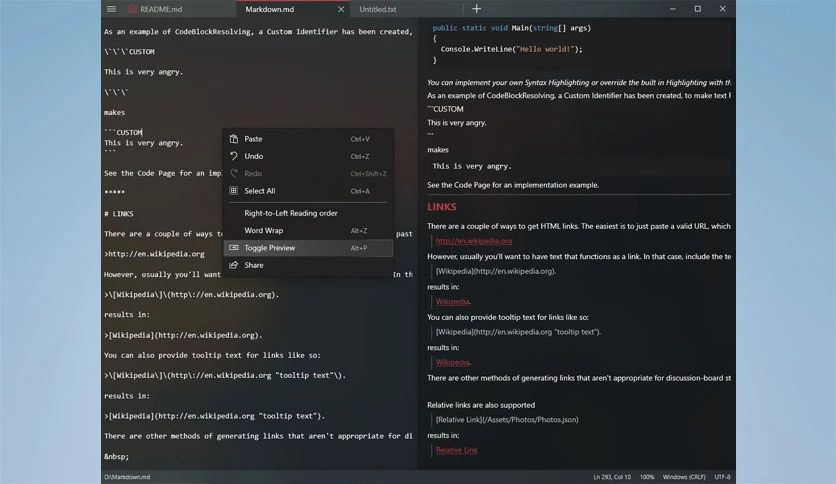Click the README.md tab file icon
The width and height of the screenshot is (836, 484).
[132, 9]
